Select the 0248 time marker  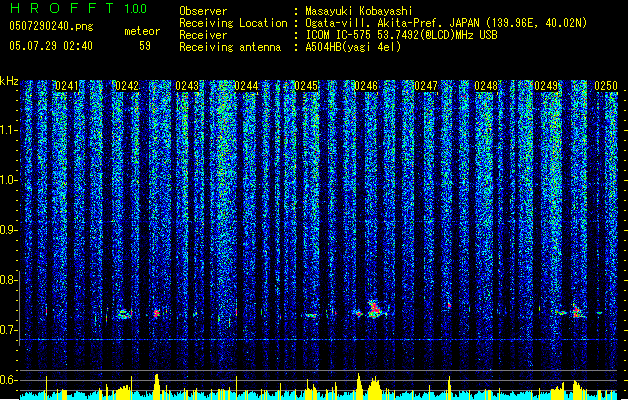[486, 86]
